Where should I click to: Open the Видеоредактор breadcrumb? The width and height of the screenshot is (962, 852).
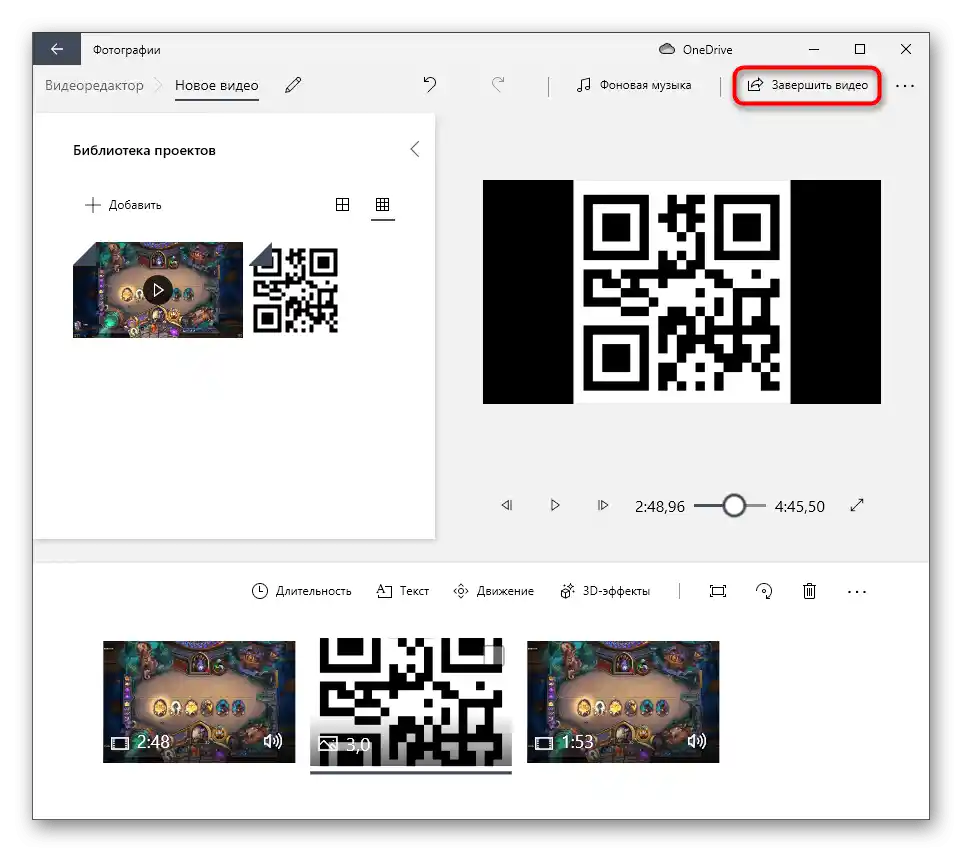[x=94, y=85]
